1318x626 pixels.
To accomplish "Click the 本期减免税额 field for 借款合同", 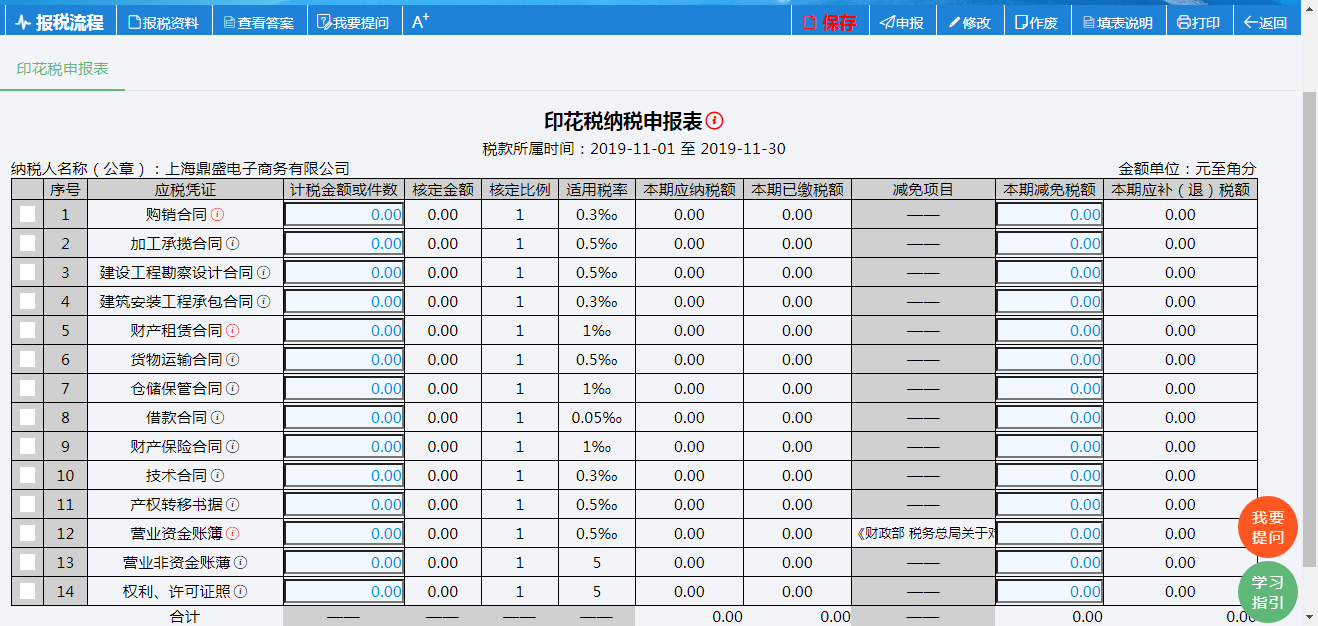I will pyautogui.click(x=1049, y=417).
